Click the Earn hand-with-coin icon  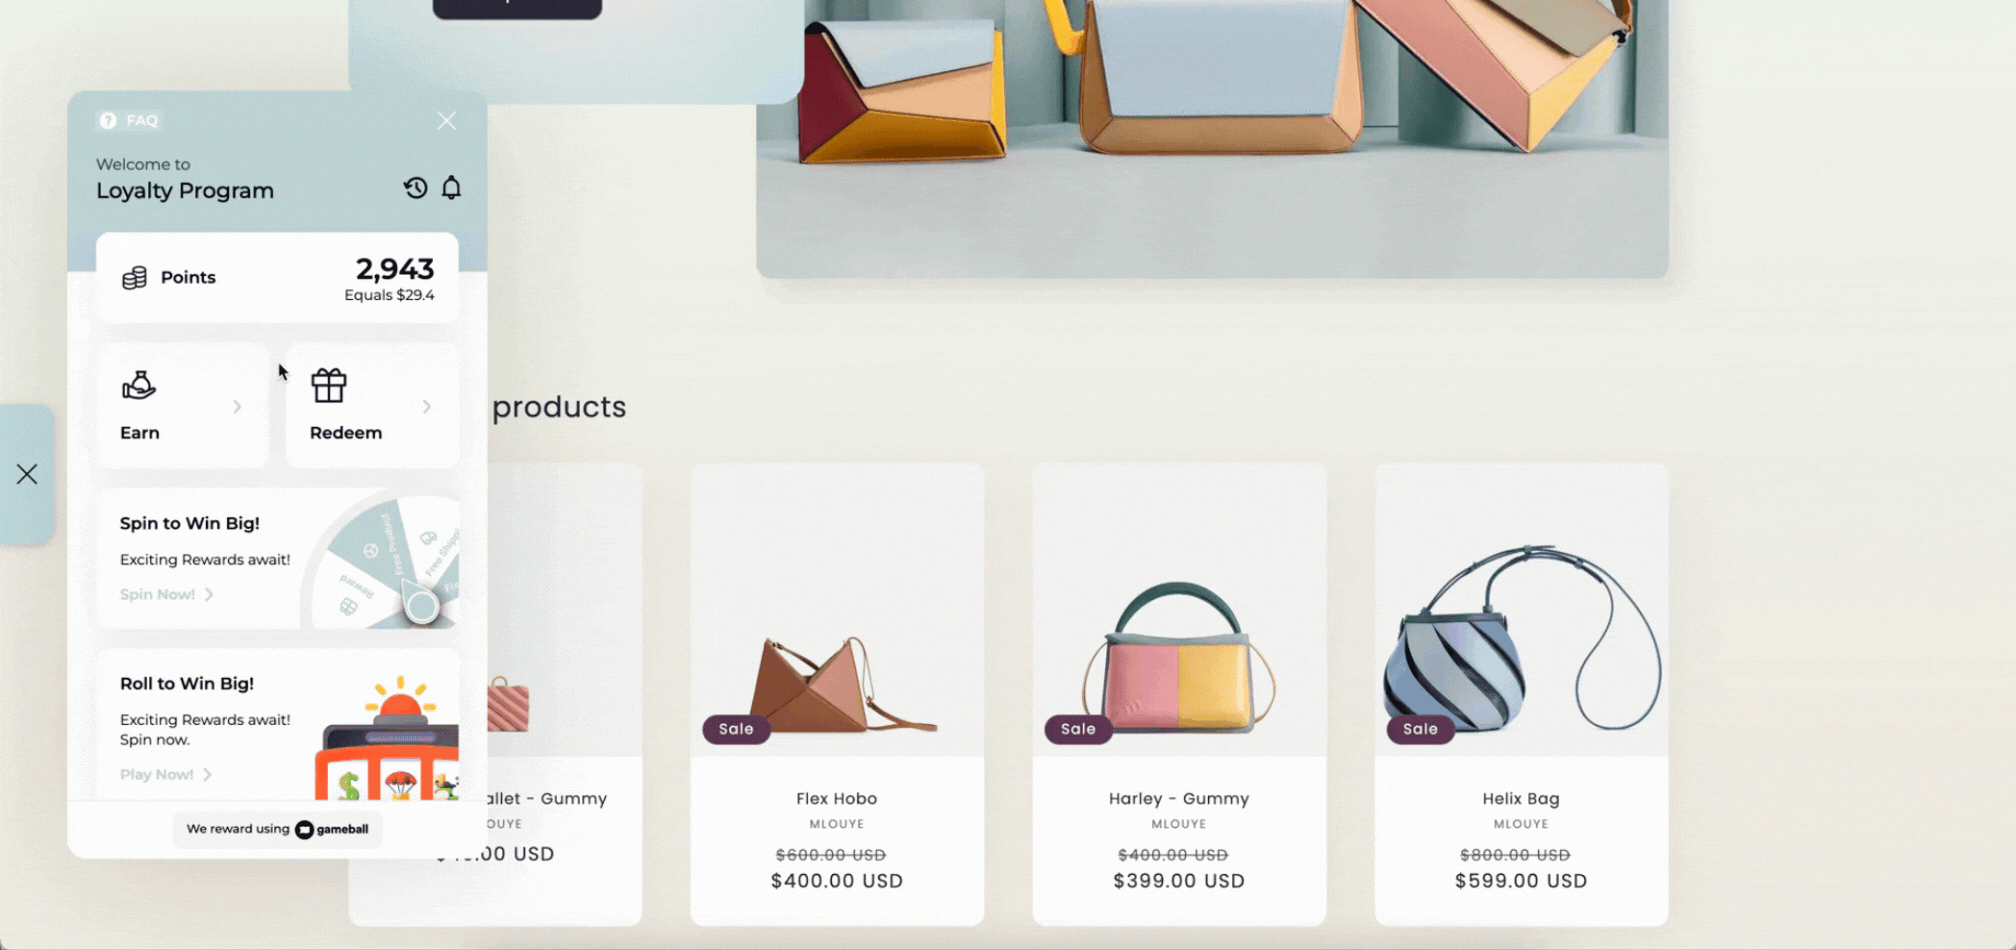point(139,385)
